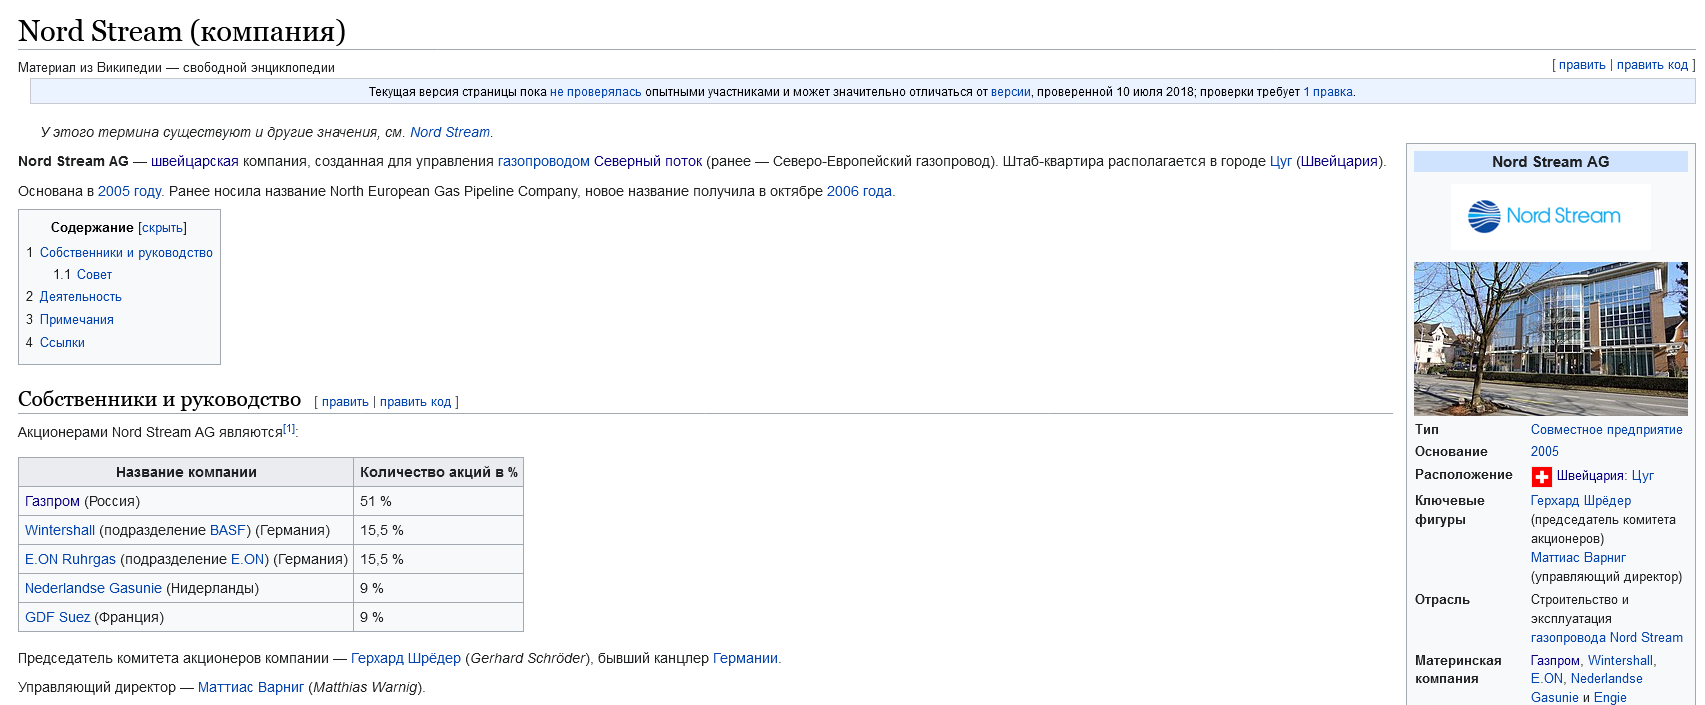Open Nord Stream disambiguation link in hatnote
This screenshot has width=1705, height=705.
point(450,132)
